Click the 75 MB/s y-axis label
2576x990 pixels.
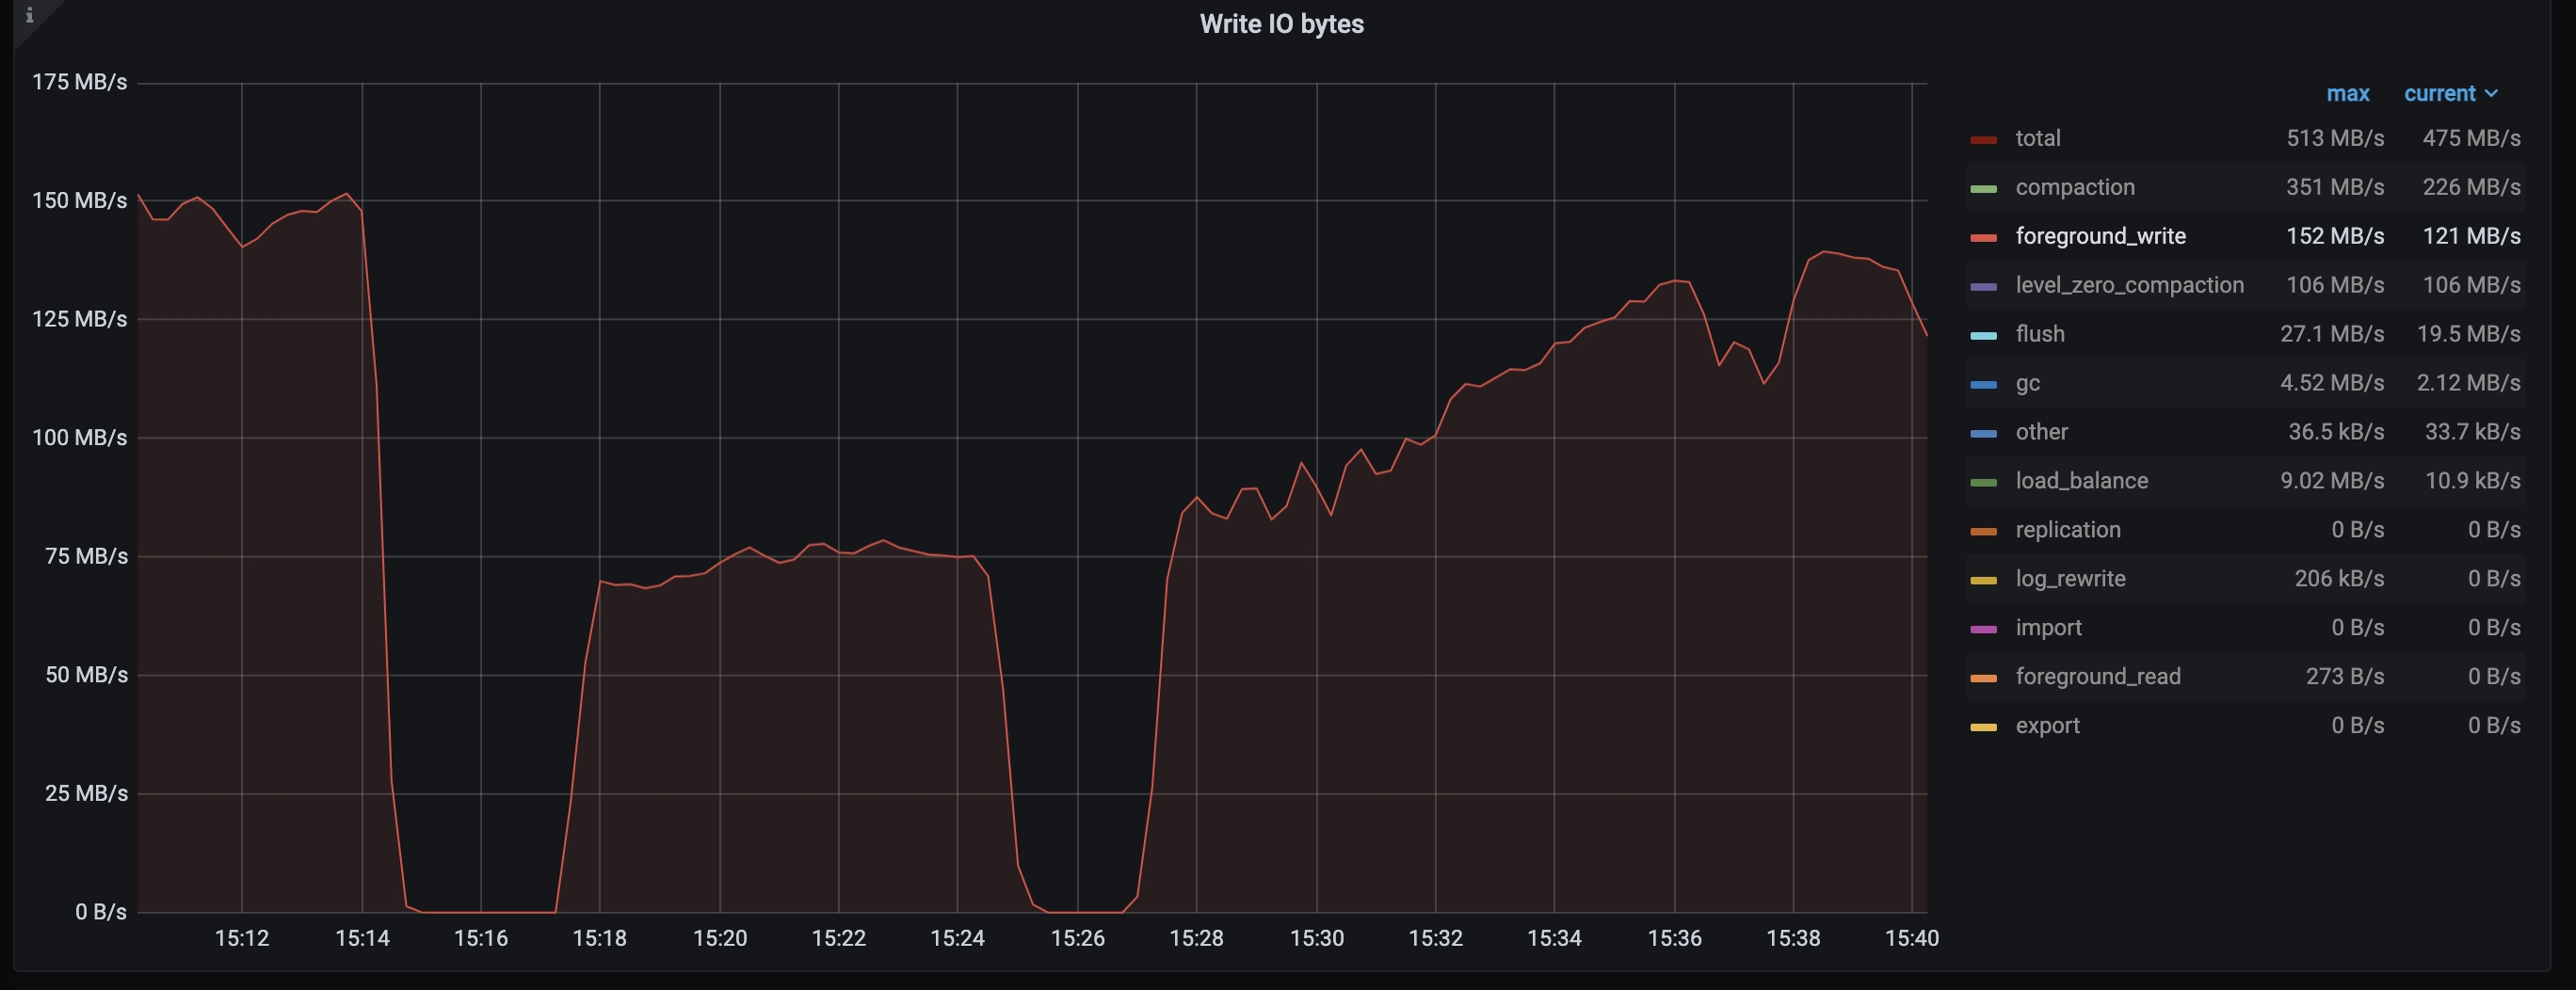86,556
